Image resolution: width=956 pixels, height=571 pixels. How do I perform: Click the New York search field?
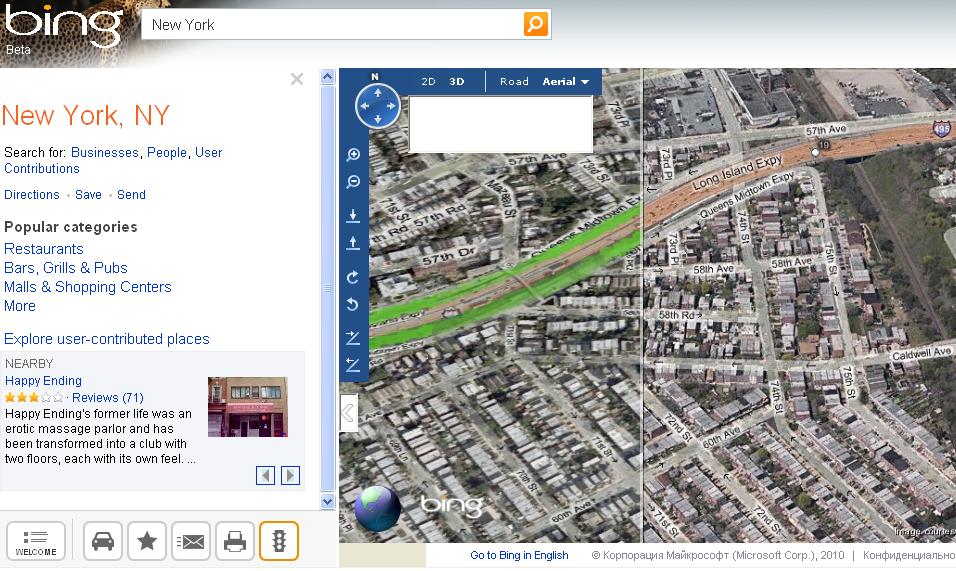click(332, 24)
